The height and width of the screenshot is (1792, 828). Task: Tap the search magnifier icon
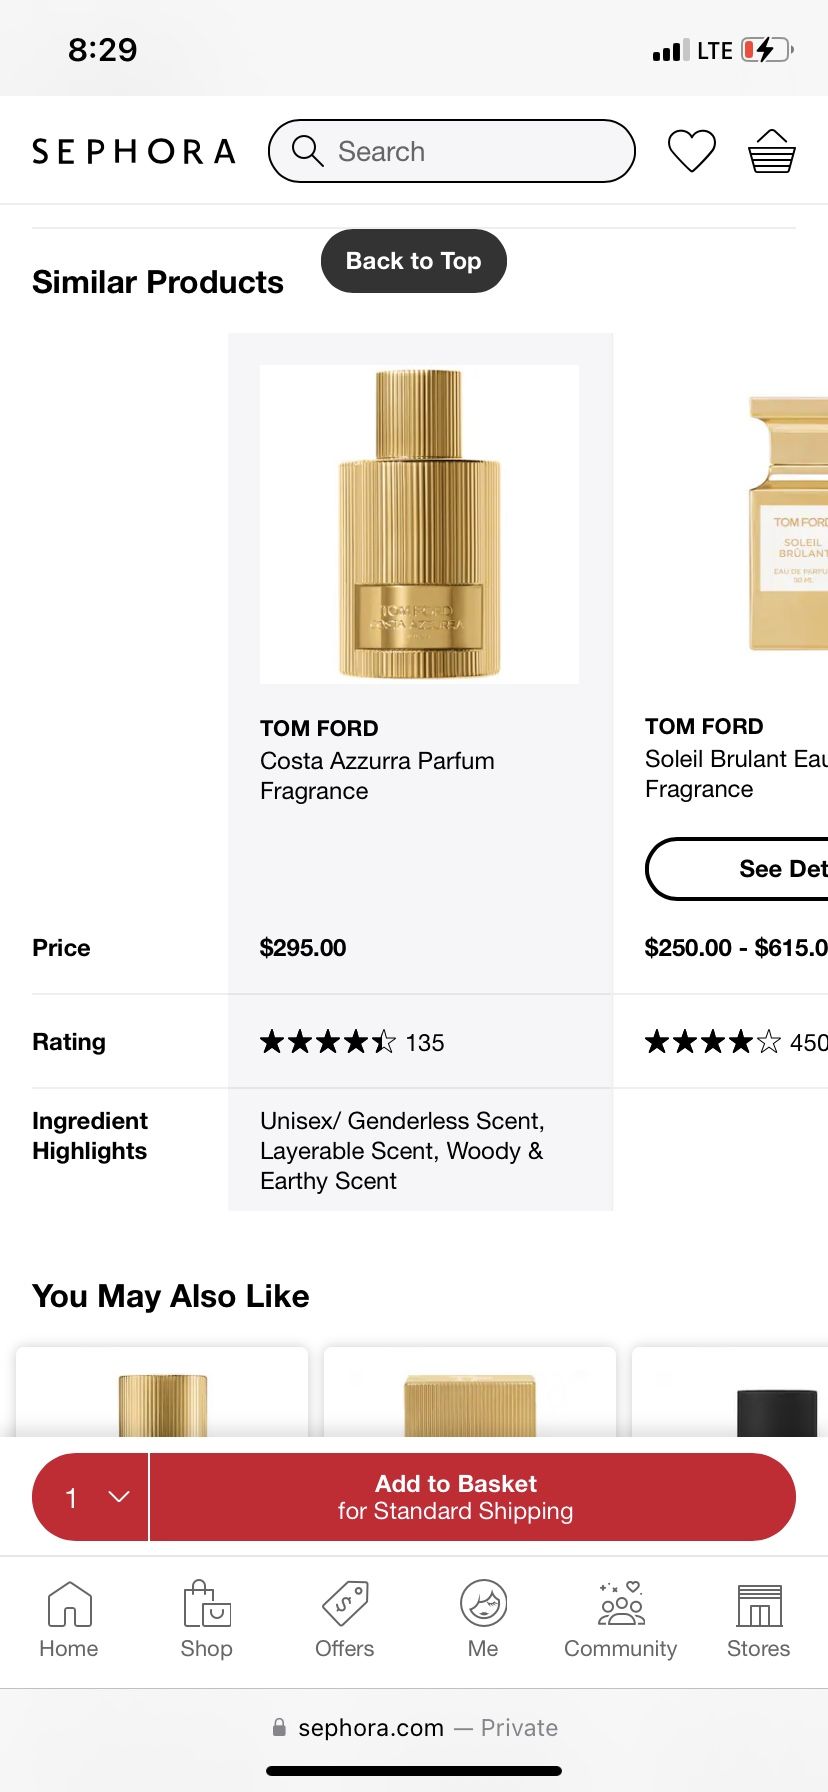pyautogui.click(x=307, y=151)
